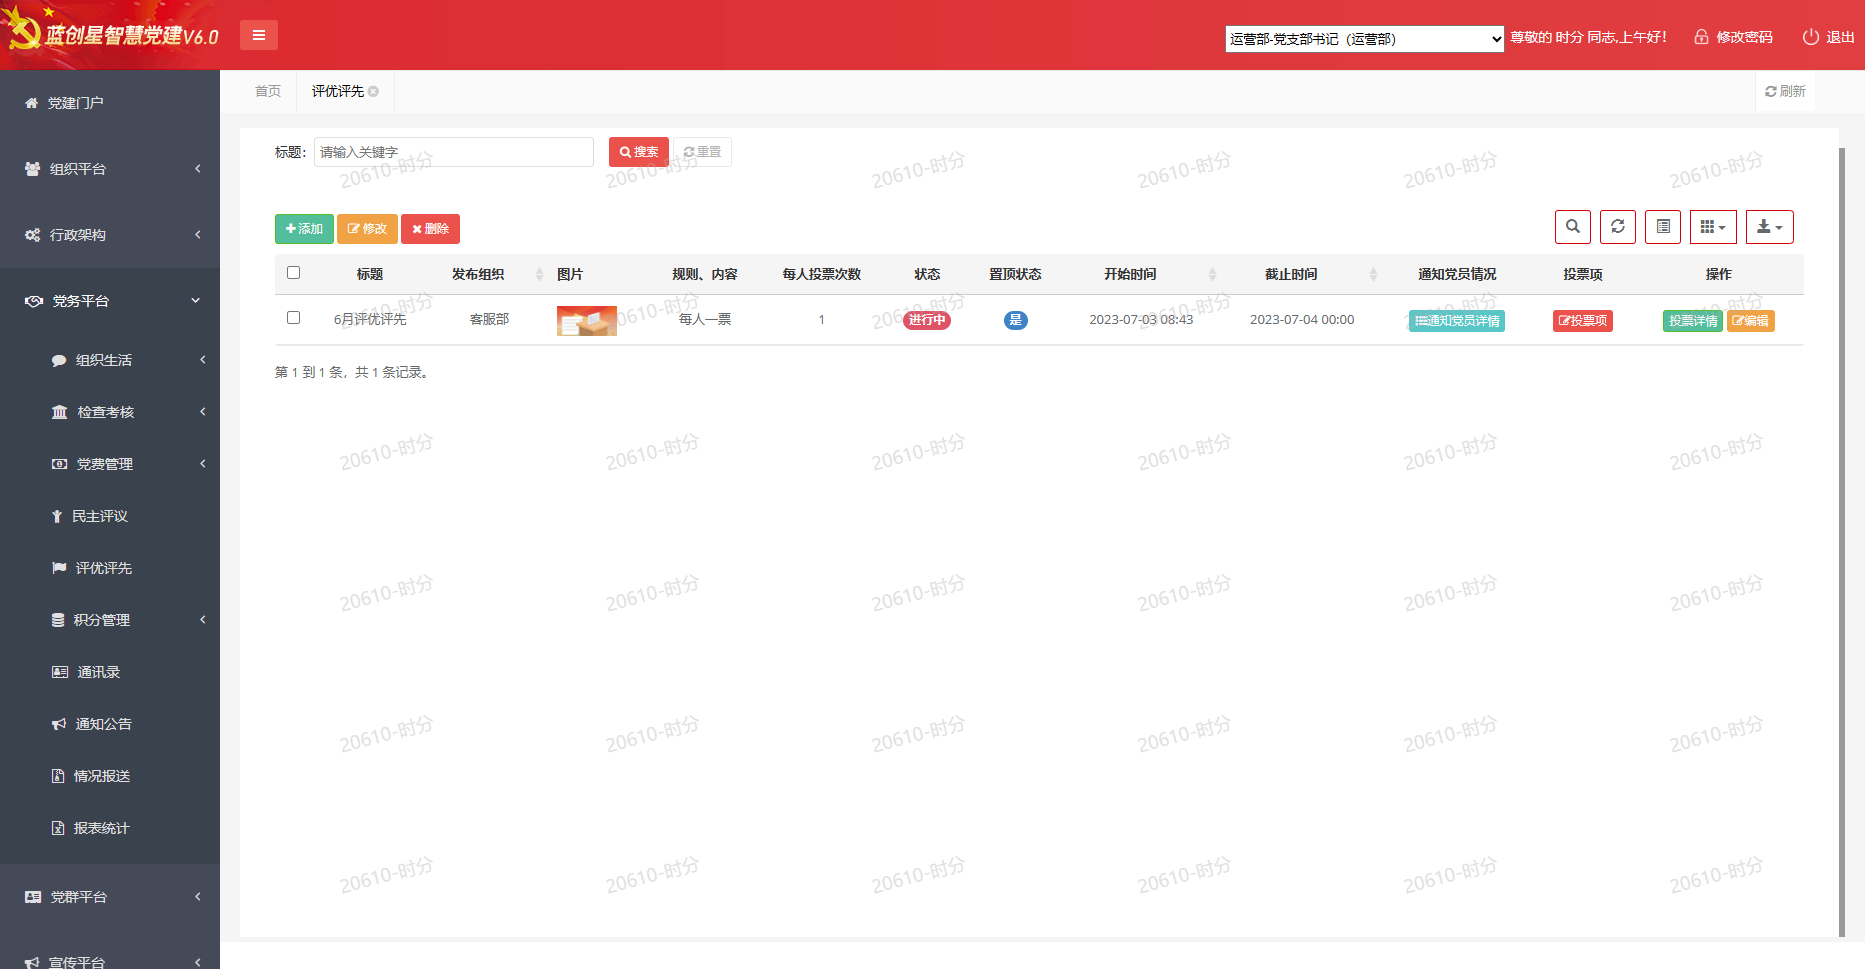This screenshot has height=969, width=1865.
Task: Click the gears icon beside 行政架构
Action: [33, 235]
